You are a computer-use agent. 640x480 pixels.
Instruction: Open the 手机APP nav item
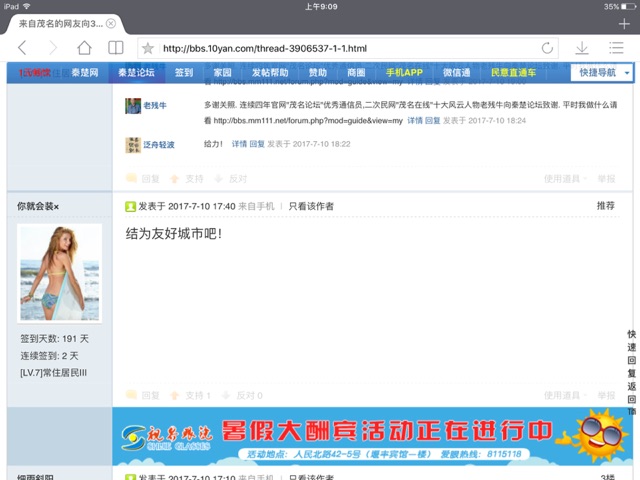[404, 73]
